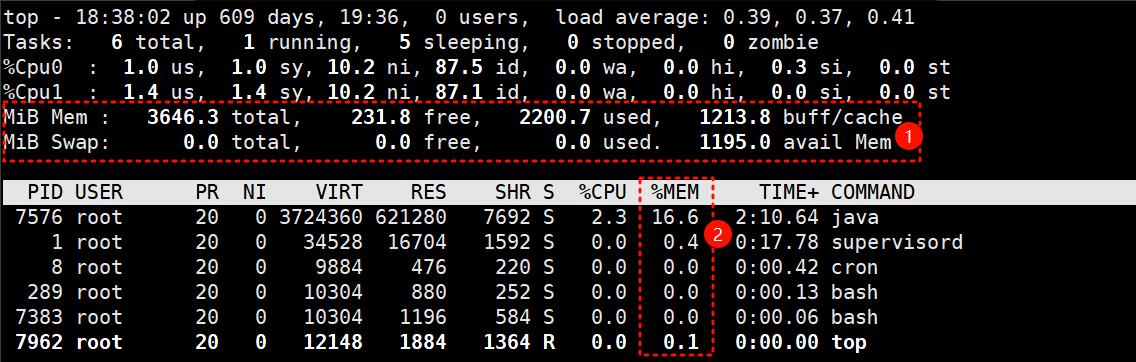The image size is (1136, 362).
Task: Click the 0:00.13 time value
Action: [x=777, y=292]
